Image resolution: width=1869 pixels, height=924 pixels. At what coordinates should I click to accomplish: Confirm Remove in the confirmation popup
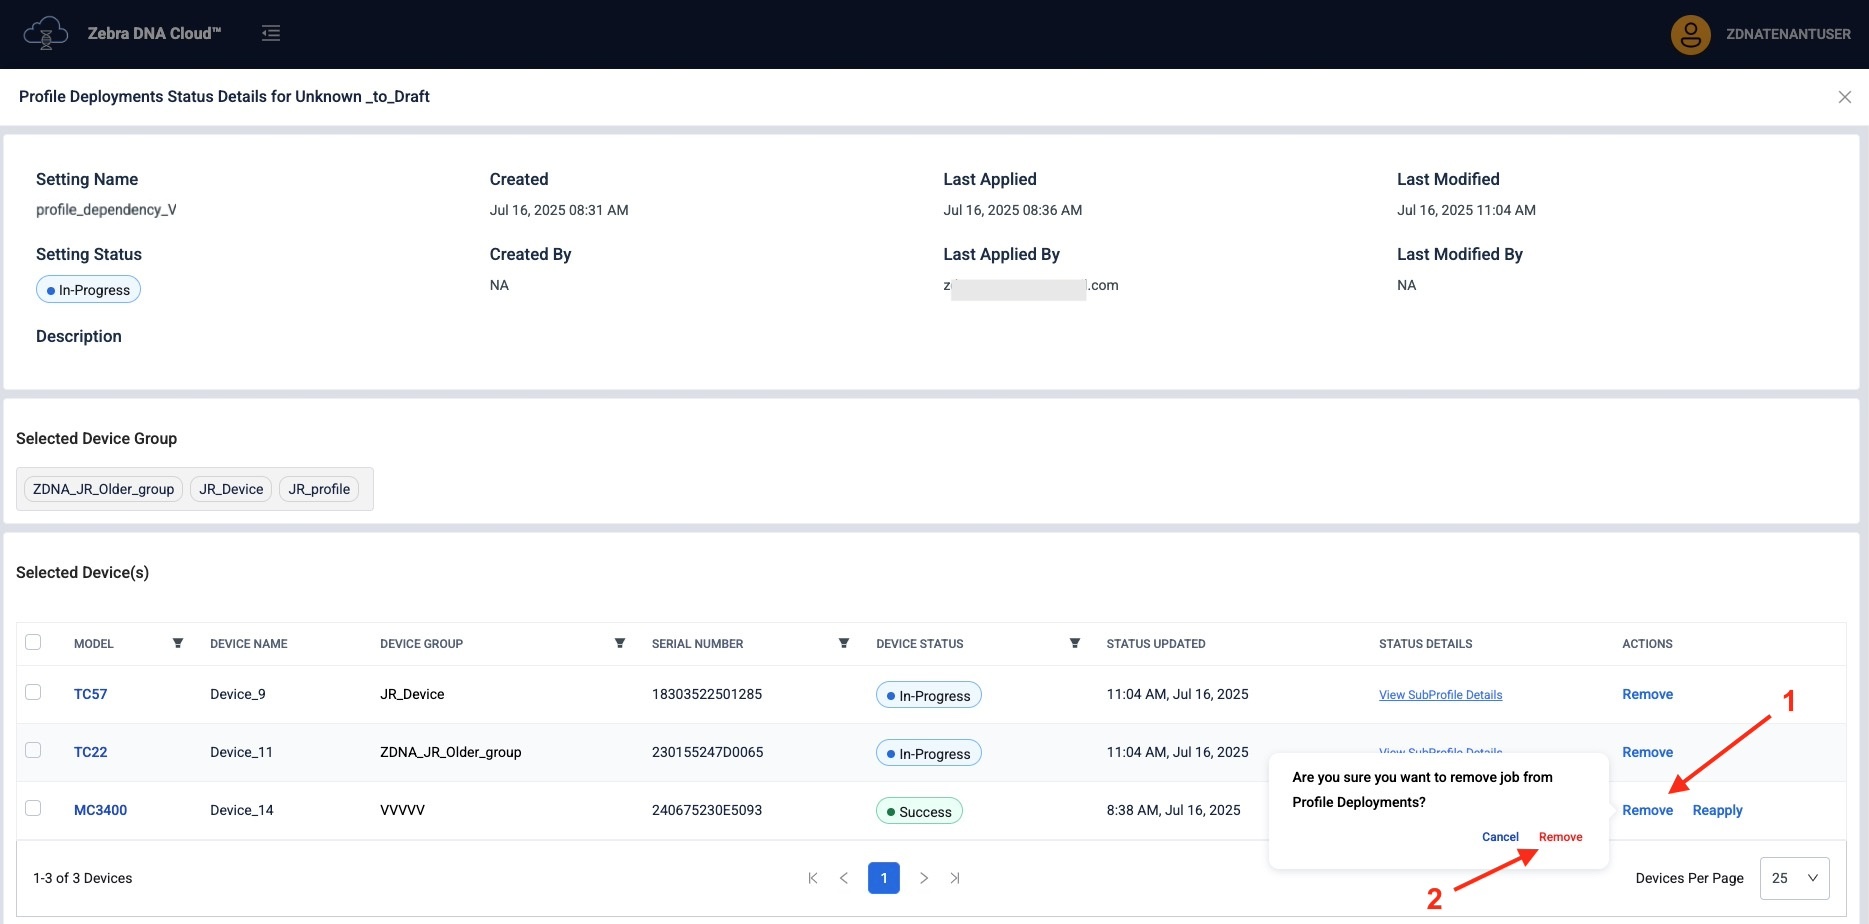[x=1560, y=837]
